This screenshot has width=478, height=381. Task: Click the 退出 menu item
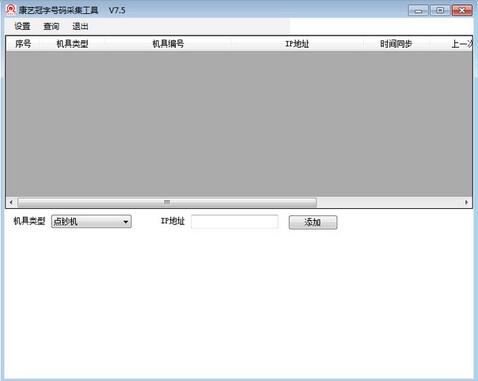pyautogui.click(x=80, y=26)
